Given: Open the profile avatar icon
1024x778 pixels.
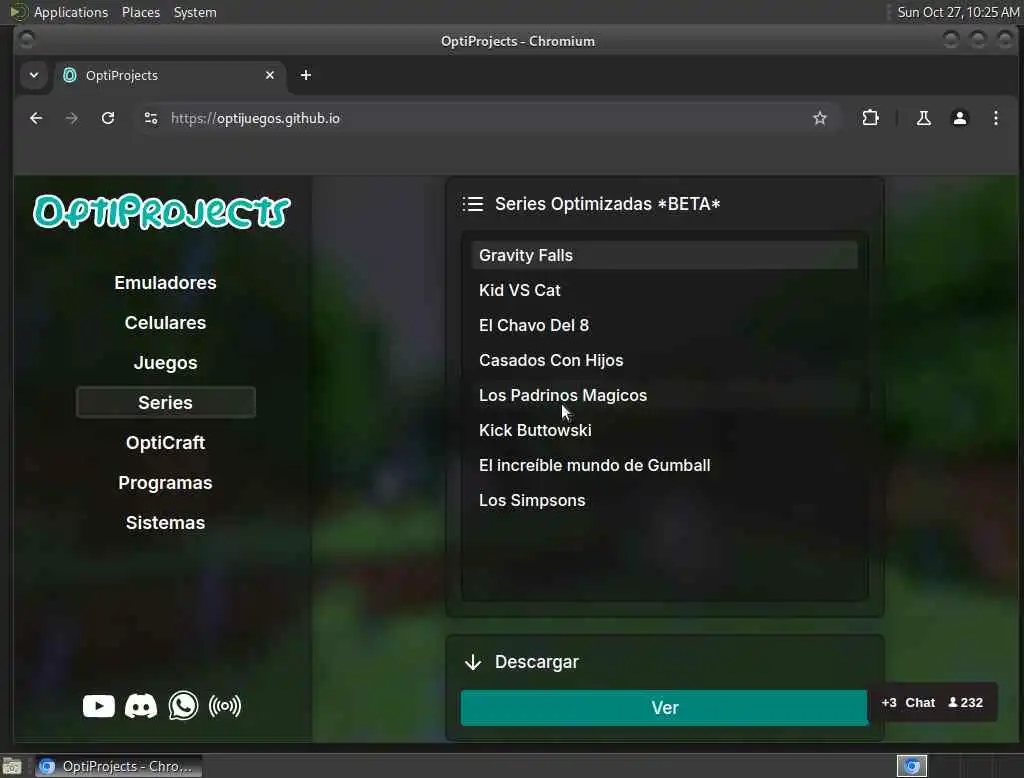Looking at the screenshot, I should click(959, 118).
